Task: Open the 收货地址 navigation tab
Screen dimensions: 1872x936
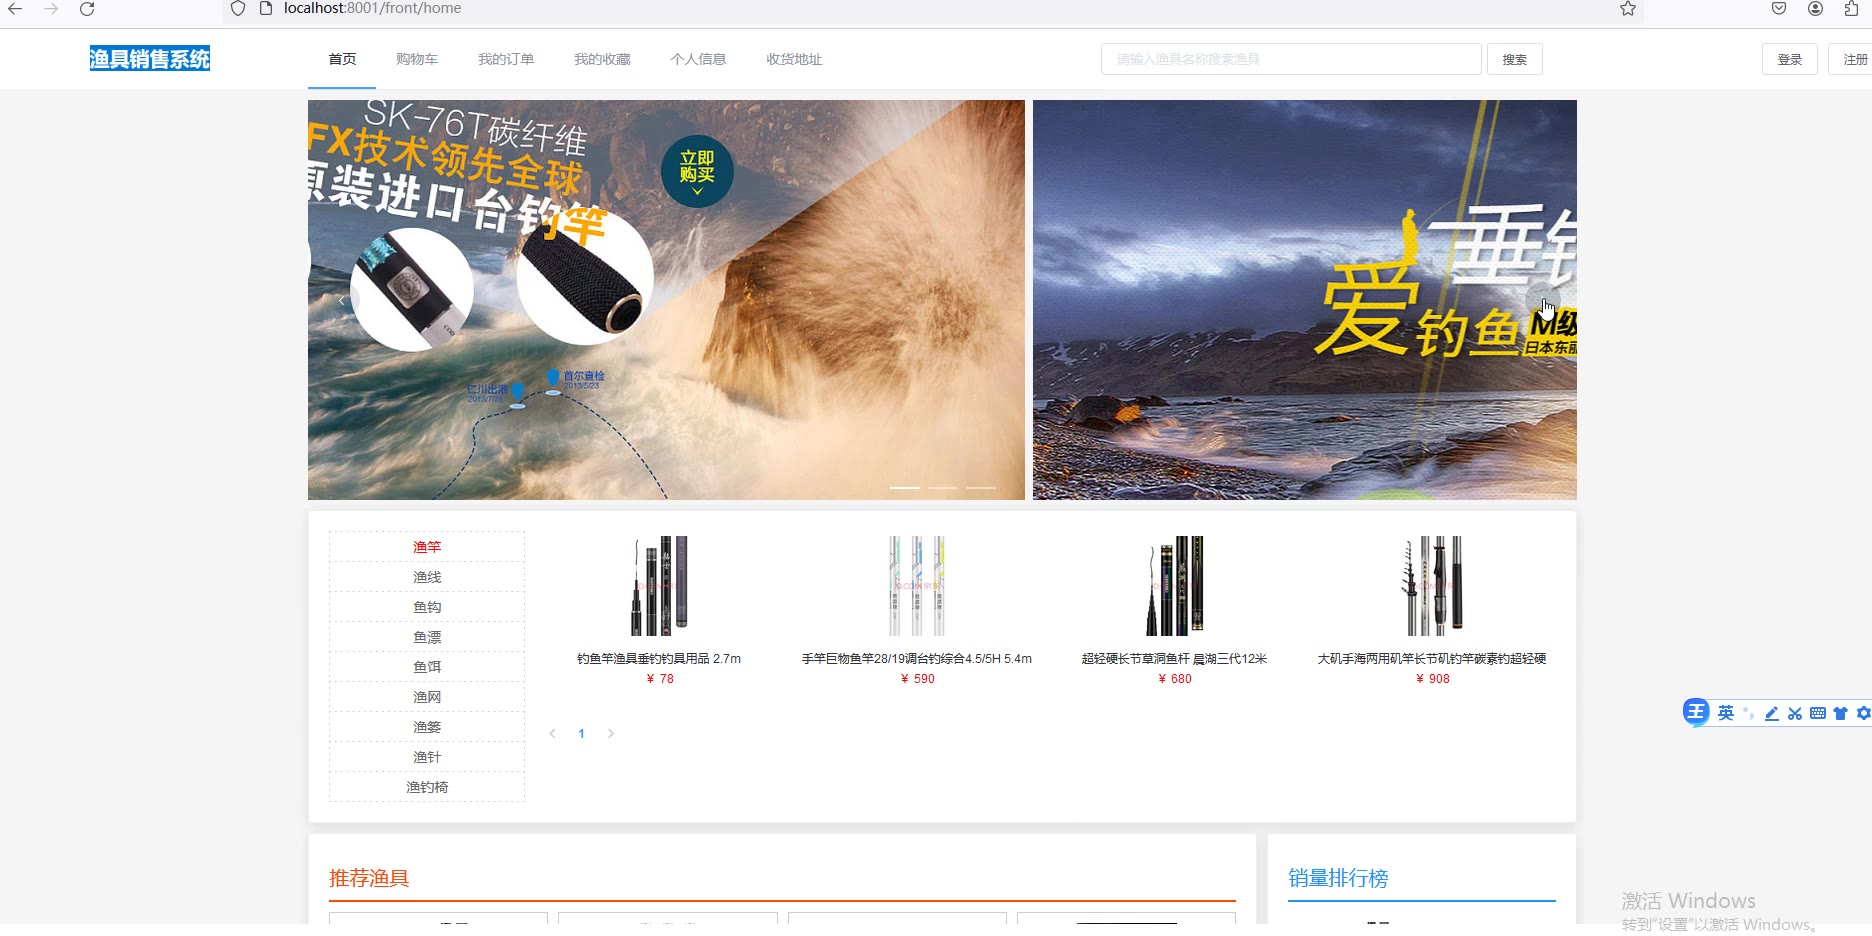Action: pyautogui.click(x=794, y=59)
